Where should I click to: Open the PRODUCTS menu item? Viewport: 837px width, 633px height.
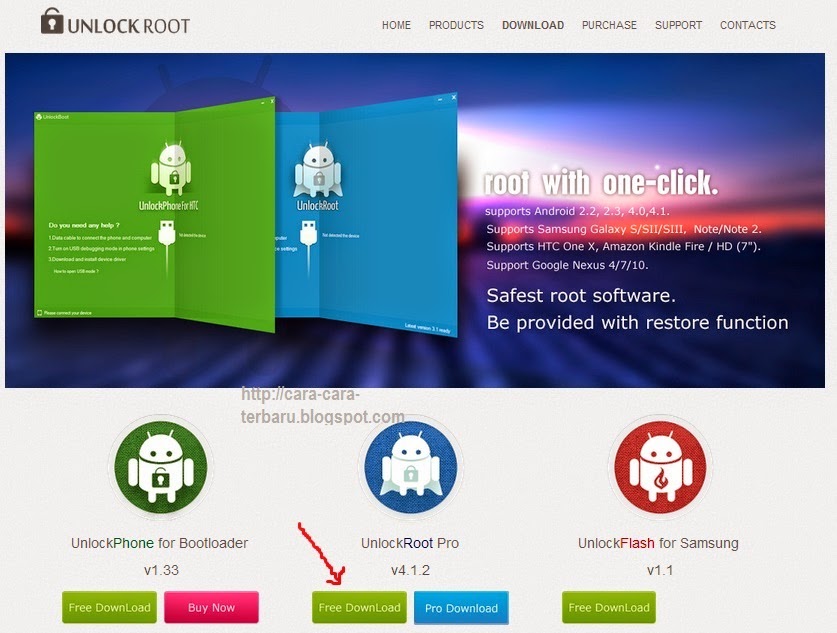tap(456, 25)
